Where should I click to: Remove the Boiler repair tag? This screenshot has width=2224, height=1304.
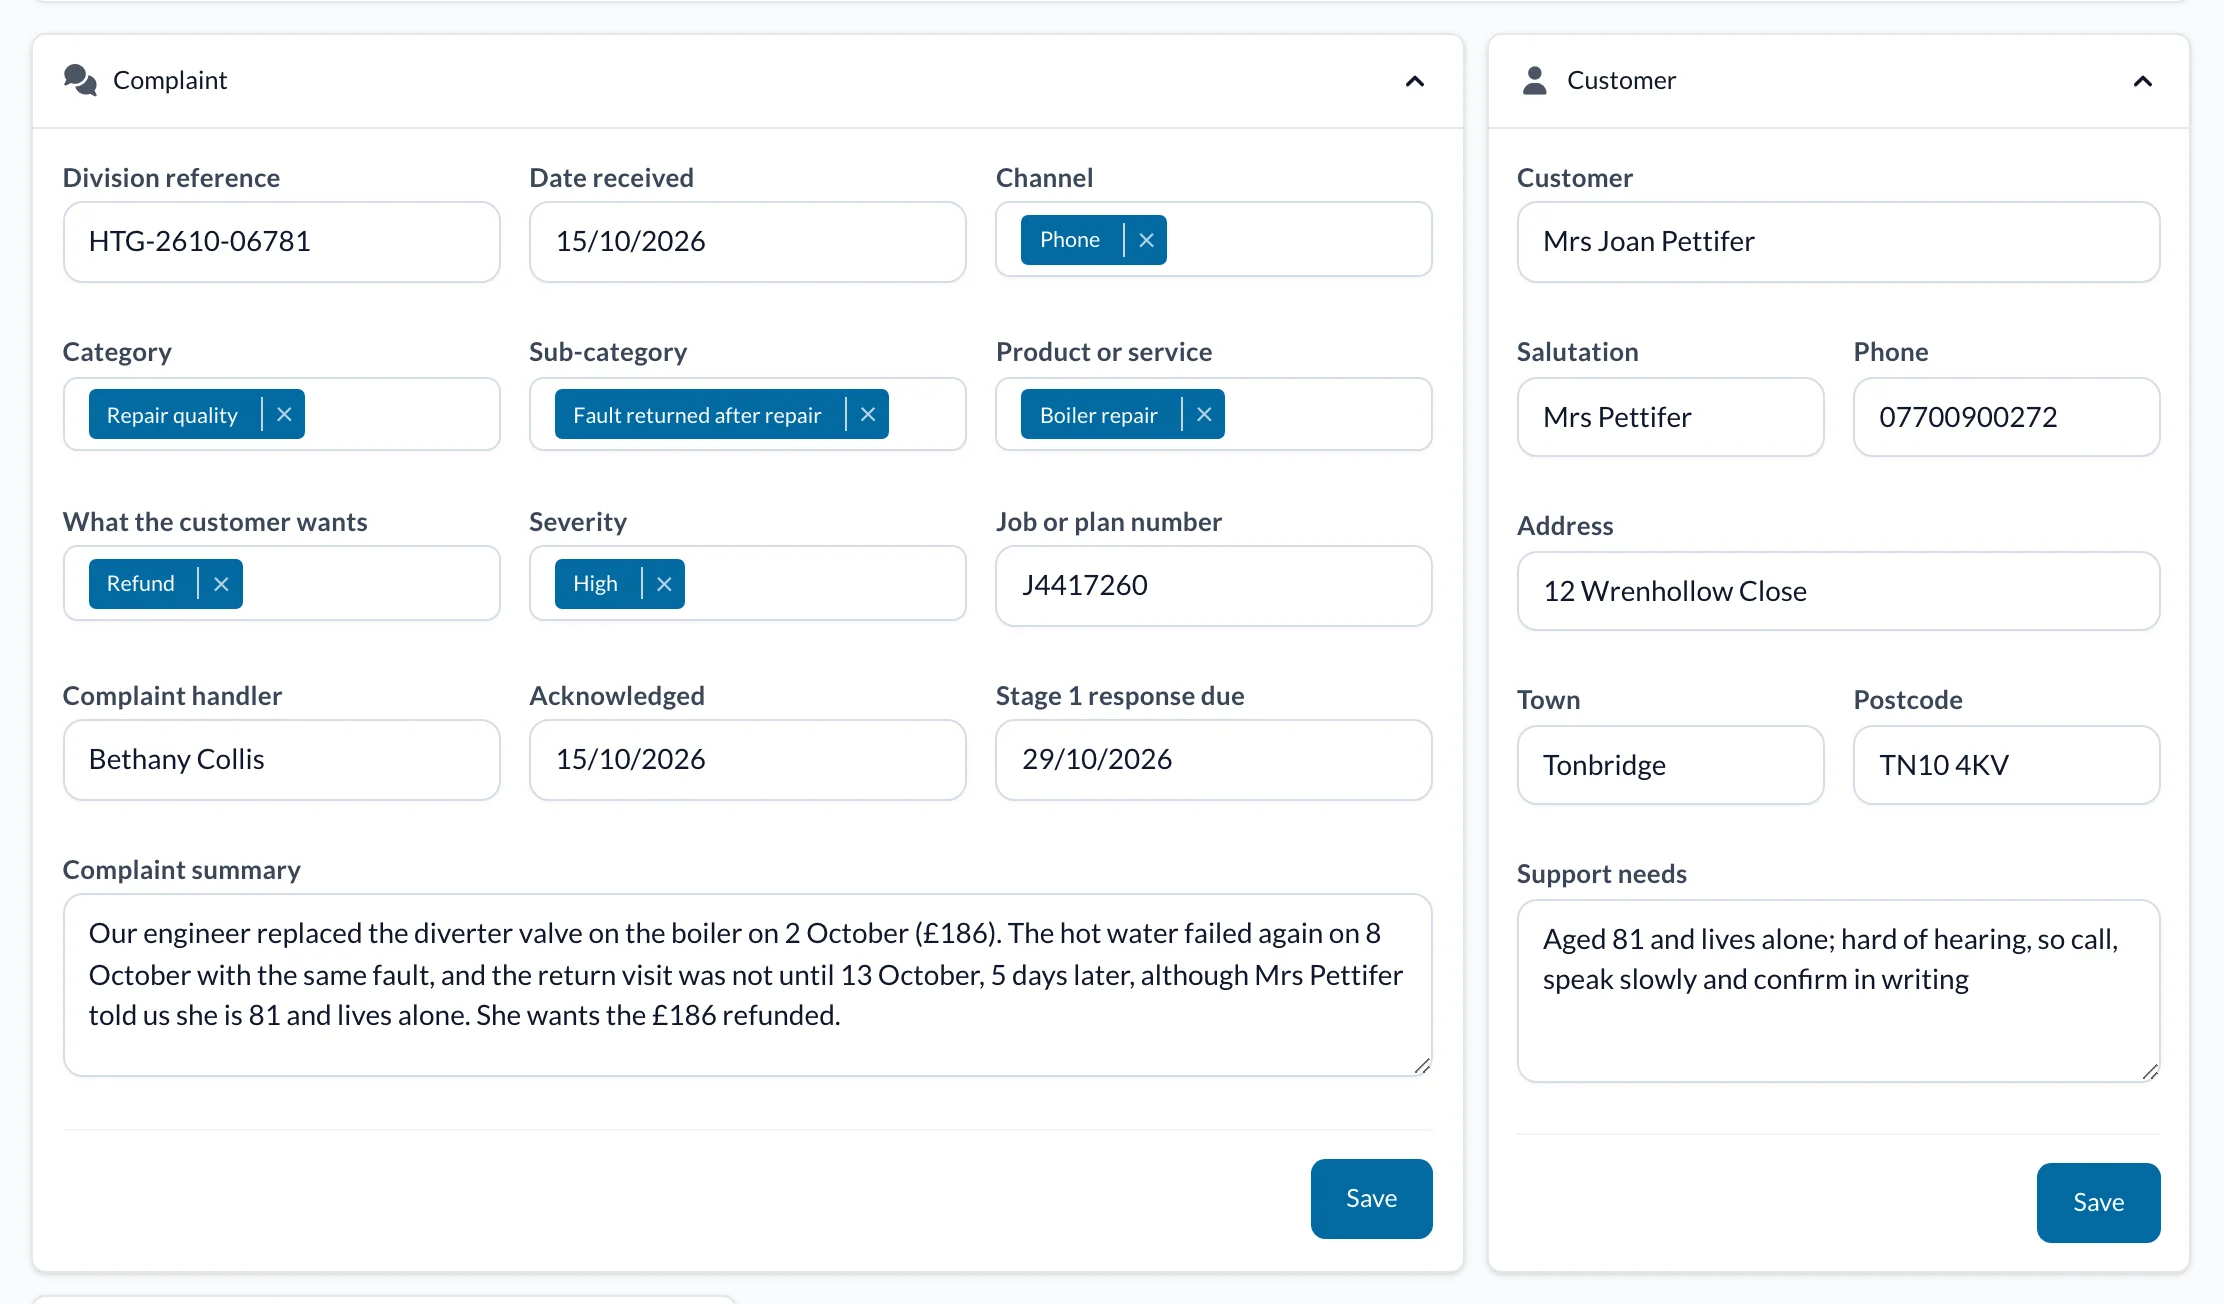[1204, 414]
